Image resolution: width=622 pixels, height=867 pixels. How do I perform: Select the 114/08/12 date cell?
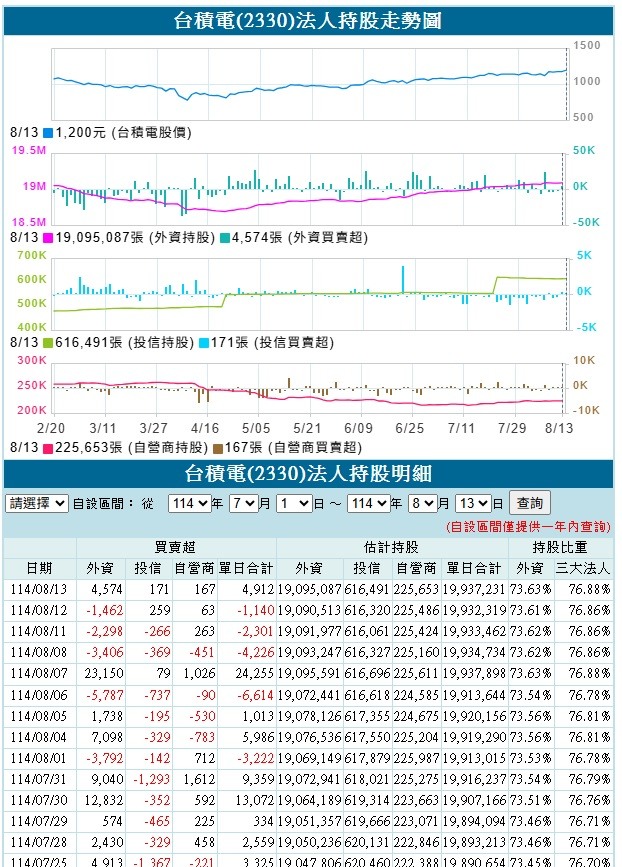point(39,610)
